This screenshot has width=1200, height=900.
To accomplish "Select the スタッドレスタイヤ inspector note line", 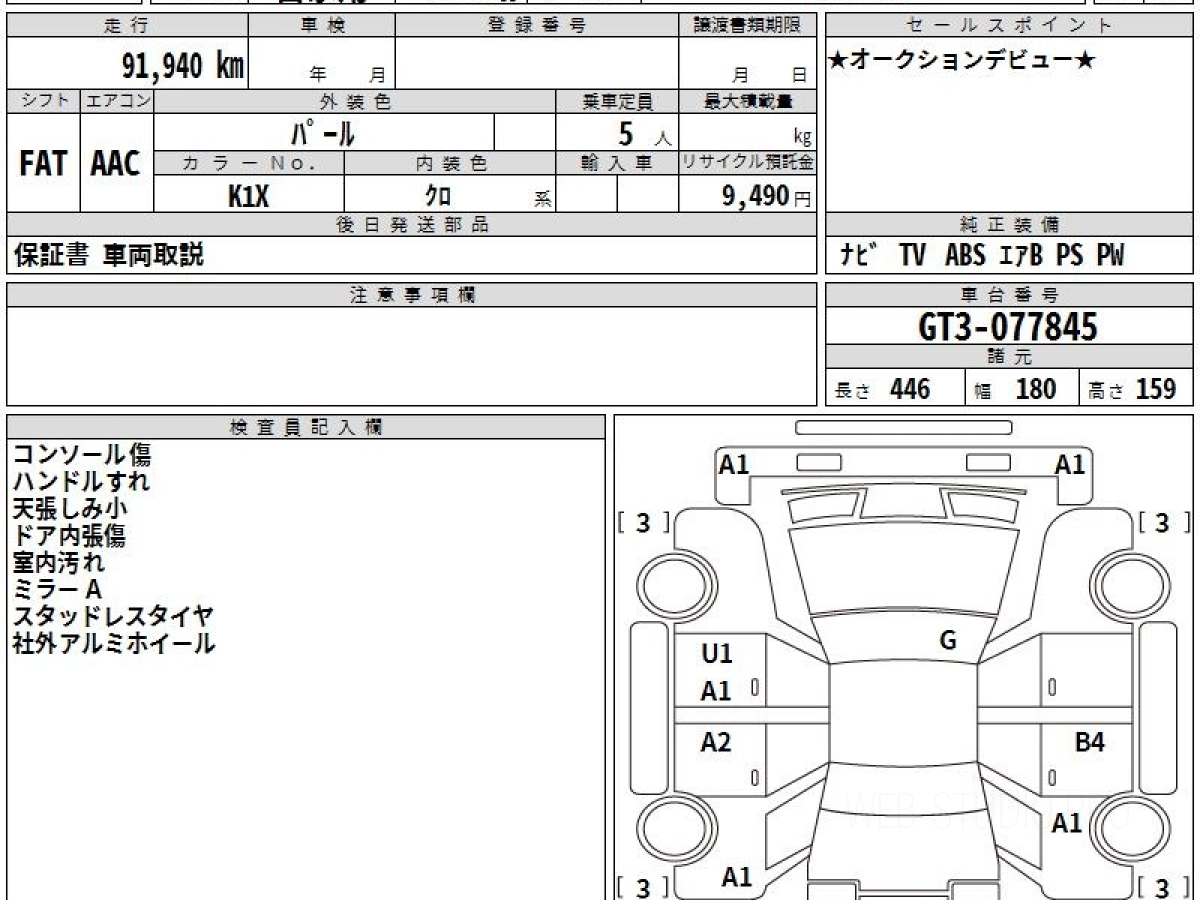I will tap(113, 617).
